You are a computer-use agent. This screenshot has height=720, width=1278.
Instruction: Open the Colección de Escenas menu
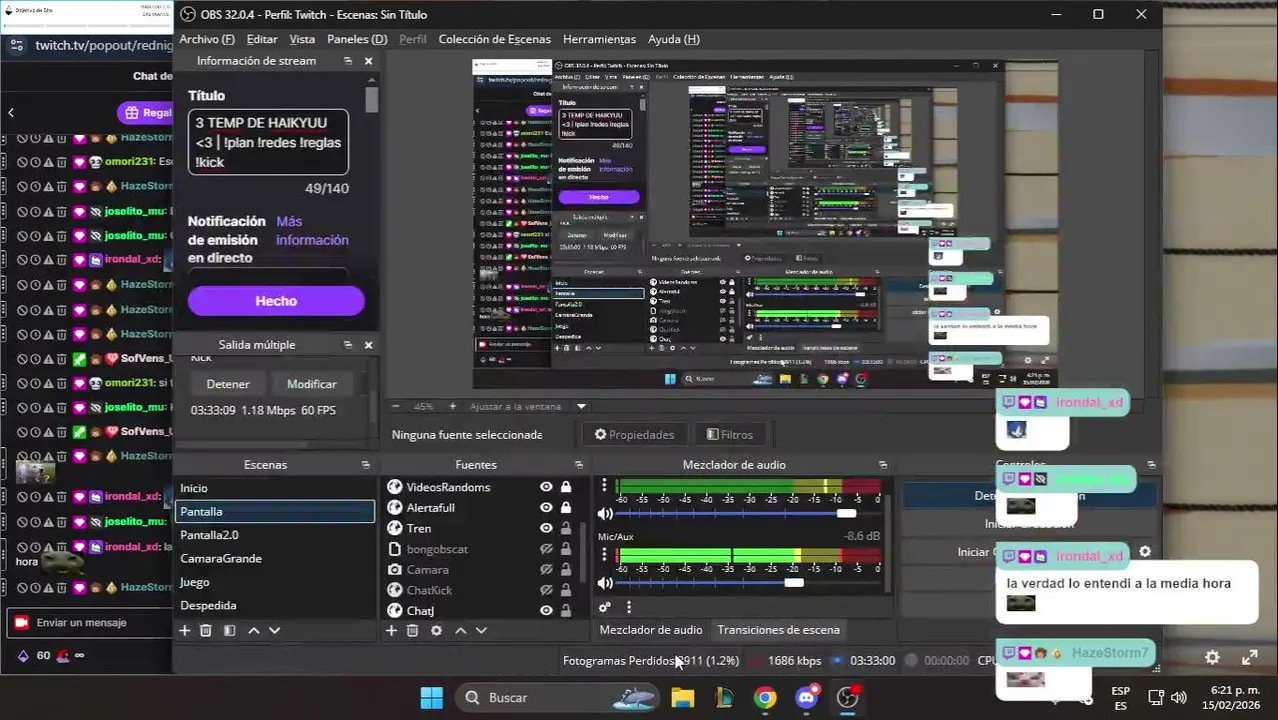(x=495, y=39)
